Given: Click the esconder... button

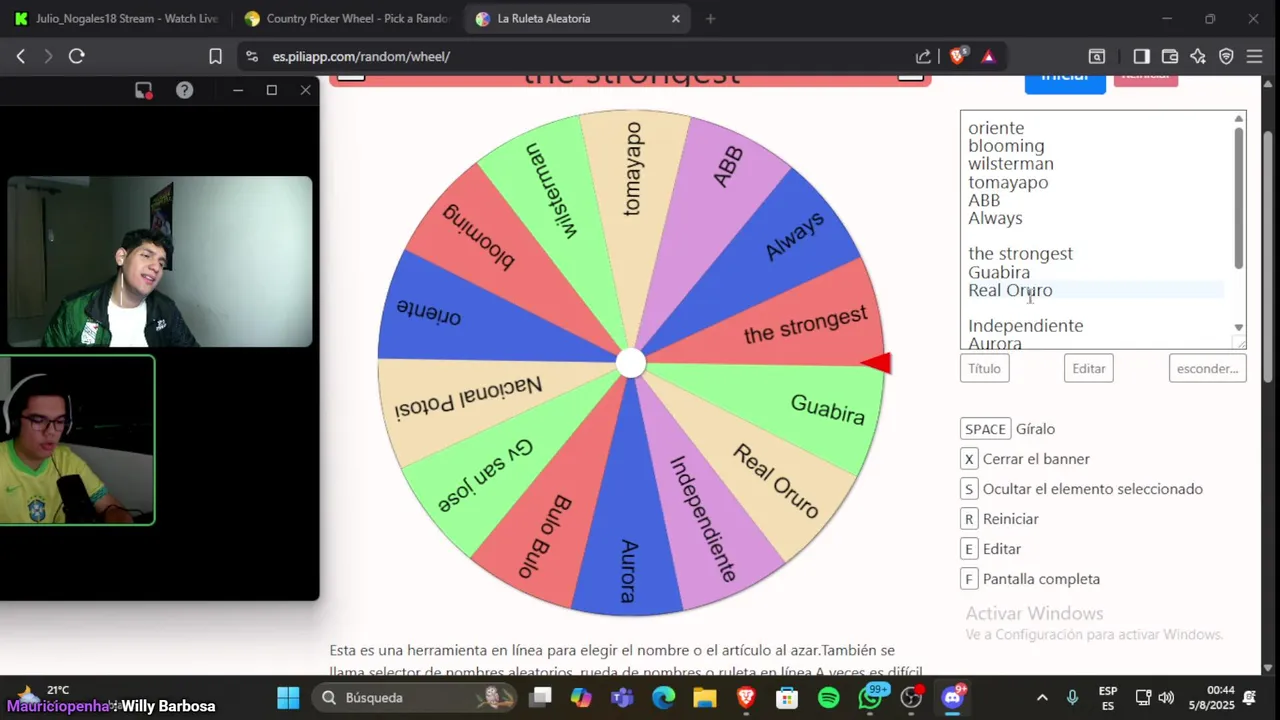Looking at the screenshot, I should click(x=1207, y=368).
